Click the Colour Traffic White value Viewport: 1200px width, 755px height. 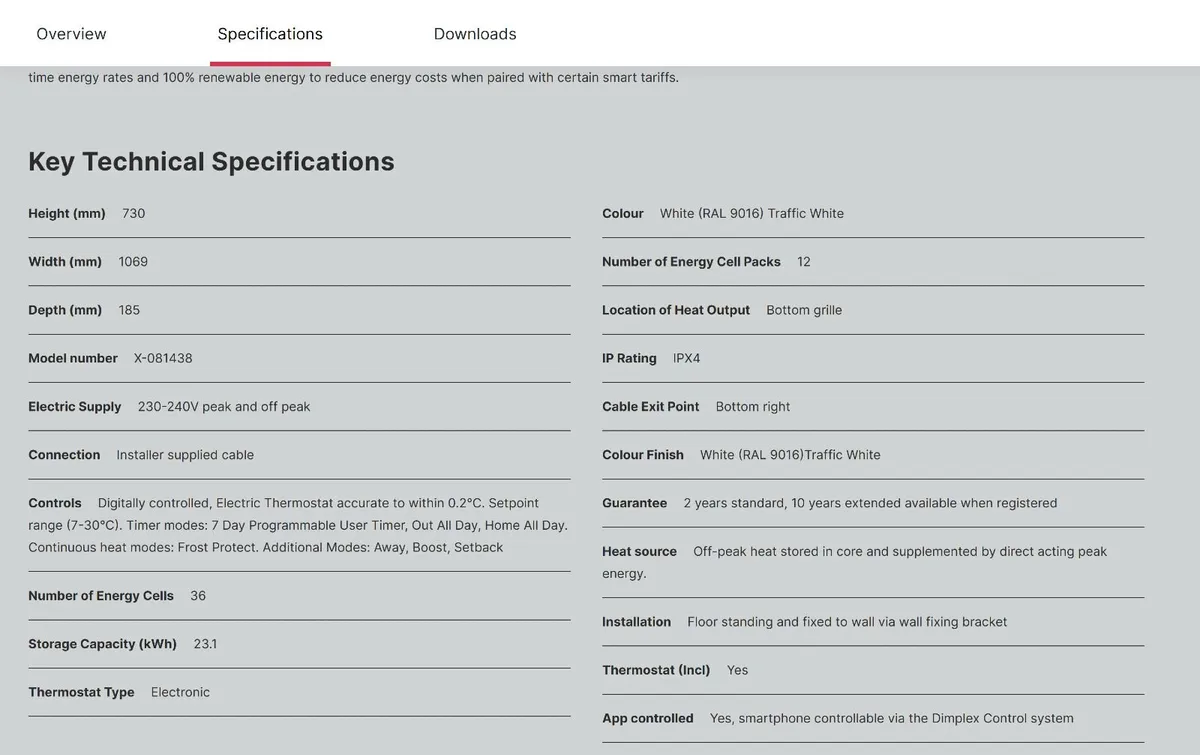click(752, 213)
